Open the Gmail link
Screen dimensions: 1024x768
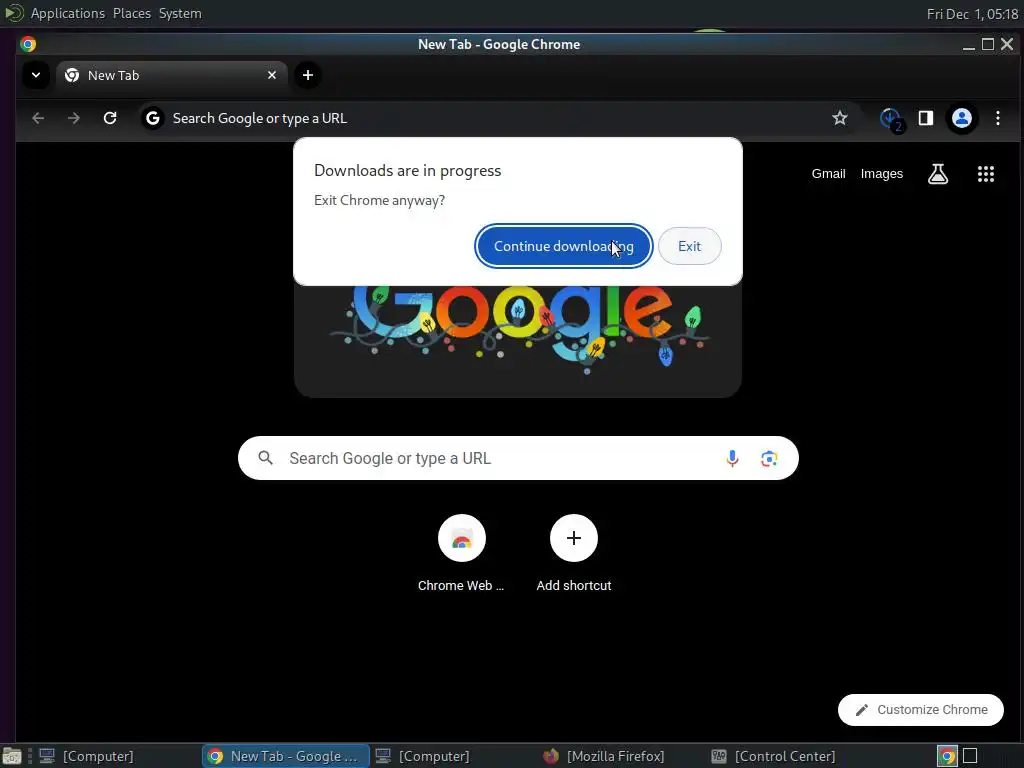(x=828, y=174)
